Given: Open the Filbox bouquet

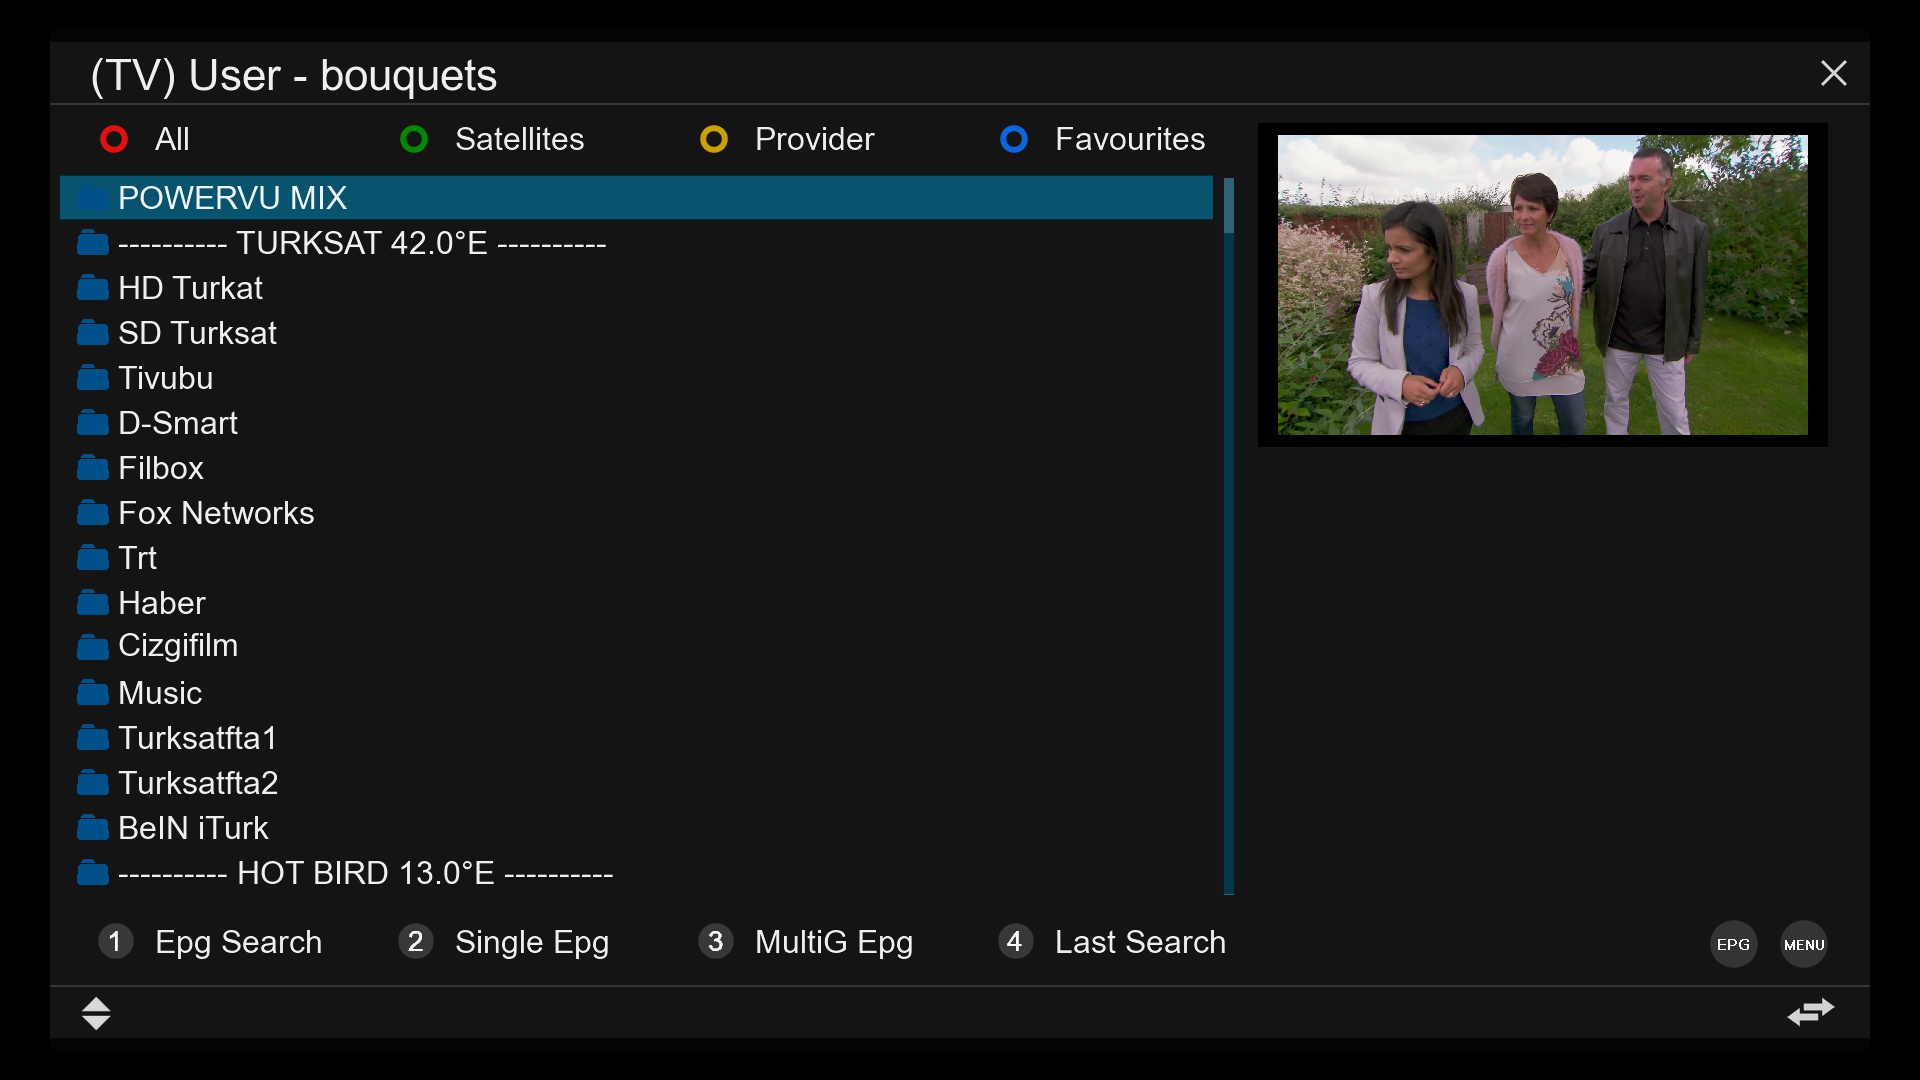Looking at the screenshot, I should 636,468.
